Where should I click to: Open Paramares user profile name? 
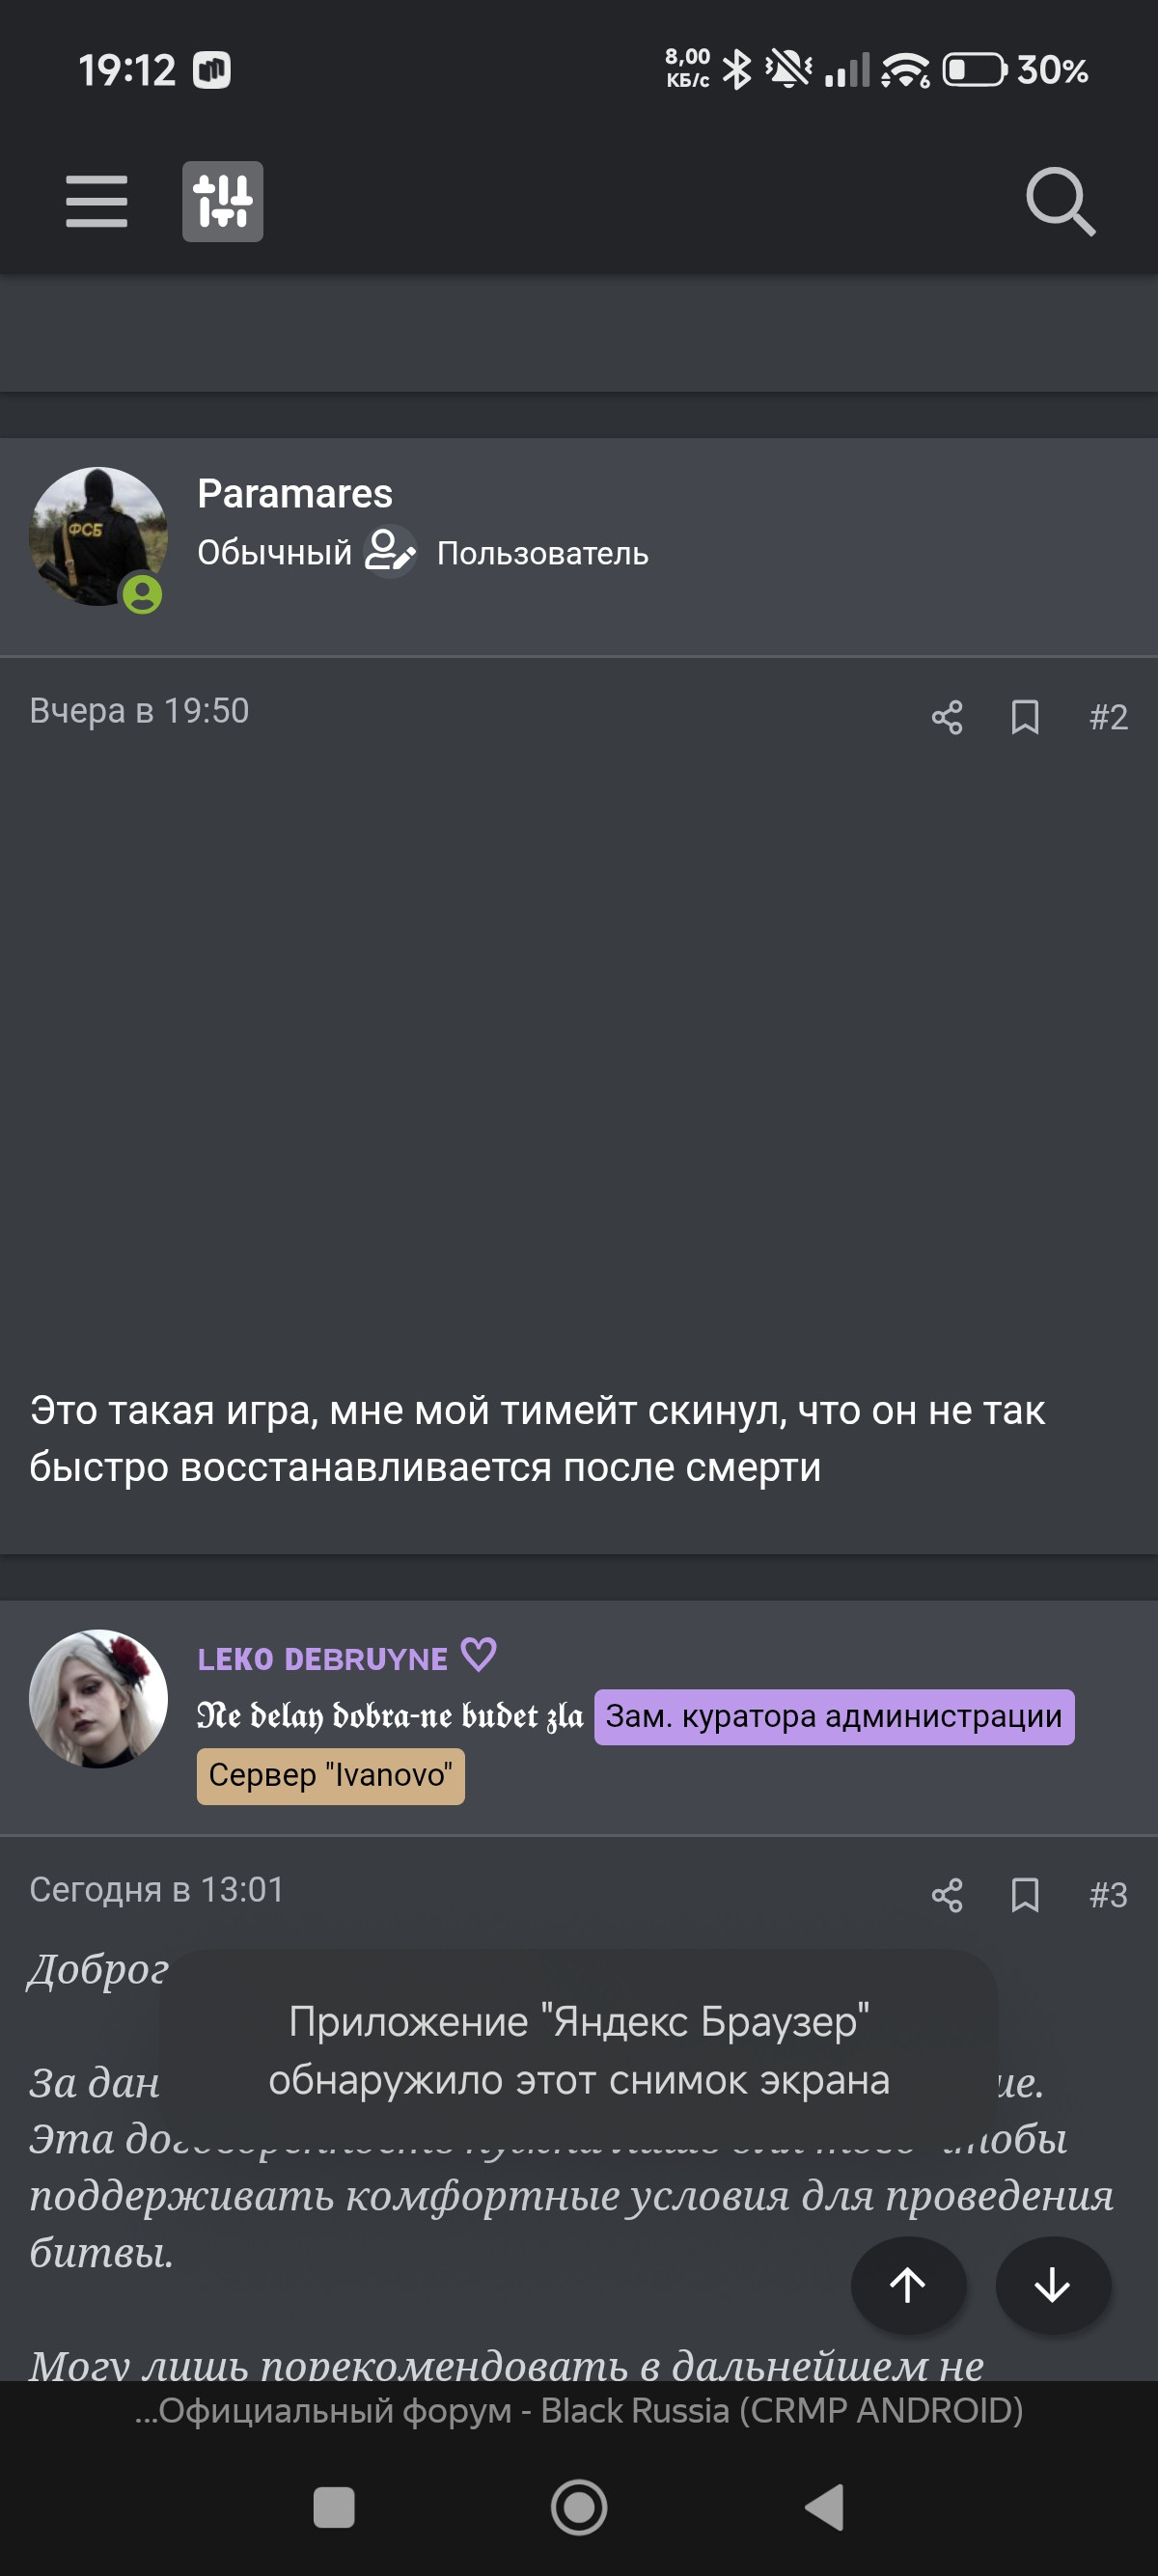point(295,494)
